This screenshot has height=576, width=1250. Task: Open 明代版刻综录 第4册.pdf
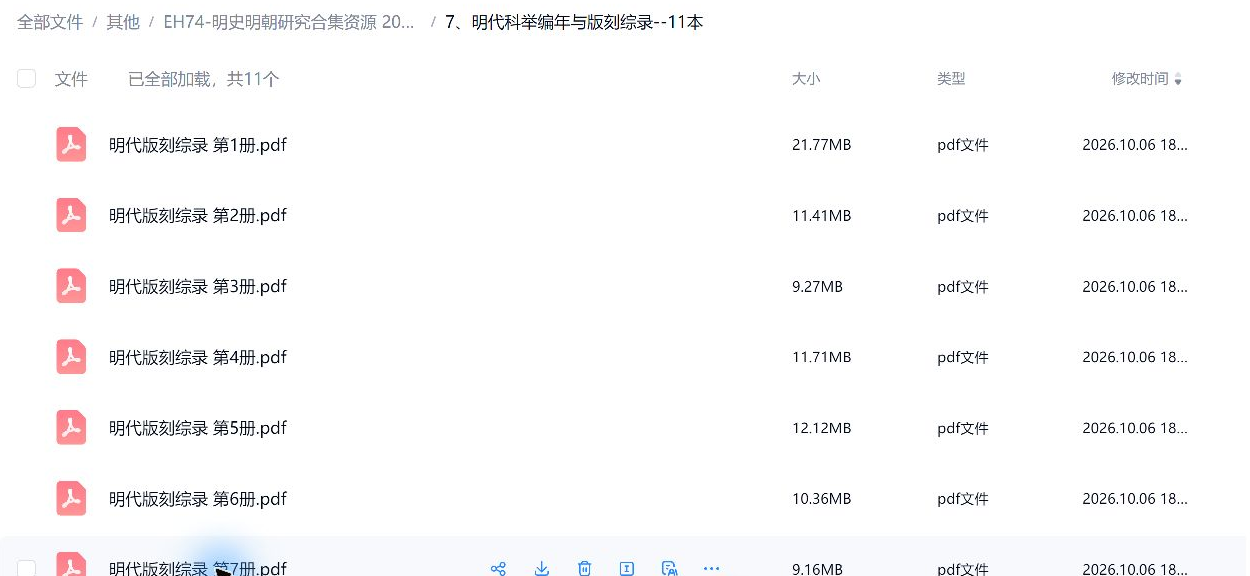198,357
